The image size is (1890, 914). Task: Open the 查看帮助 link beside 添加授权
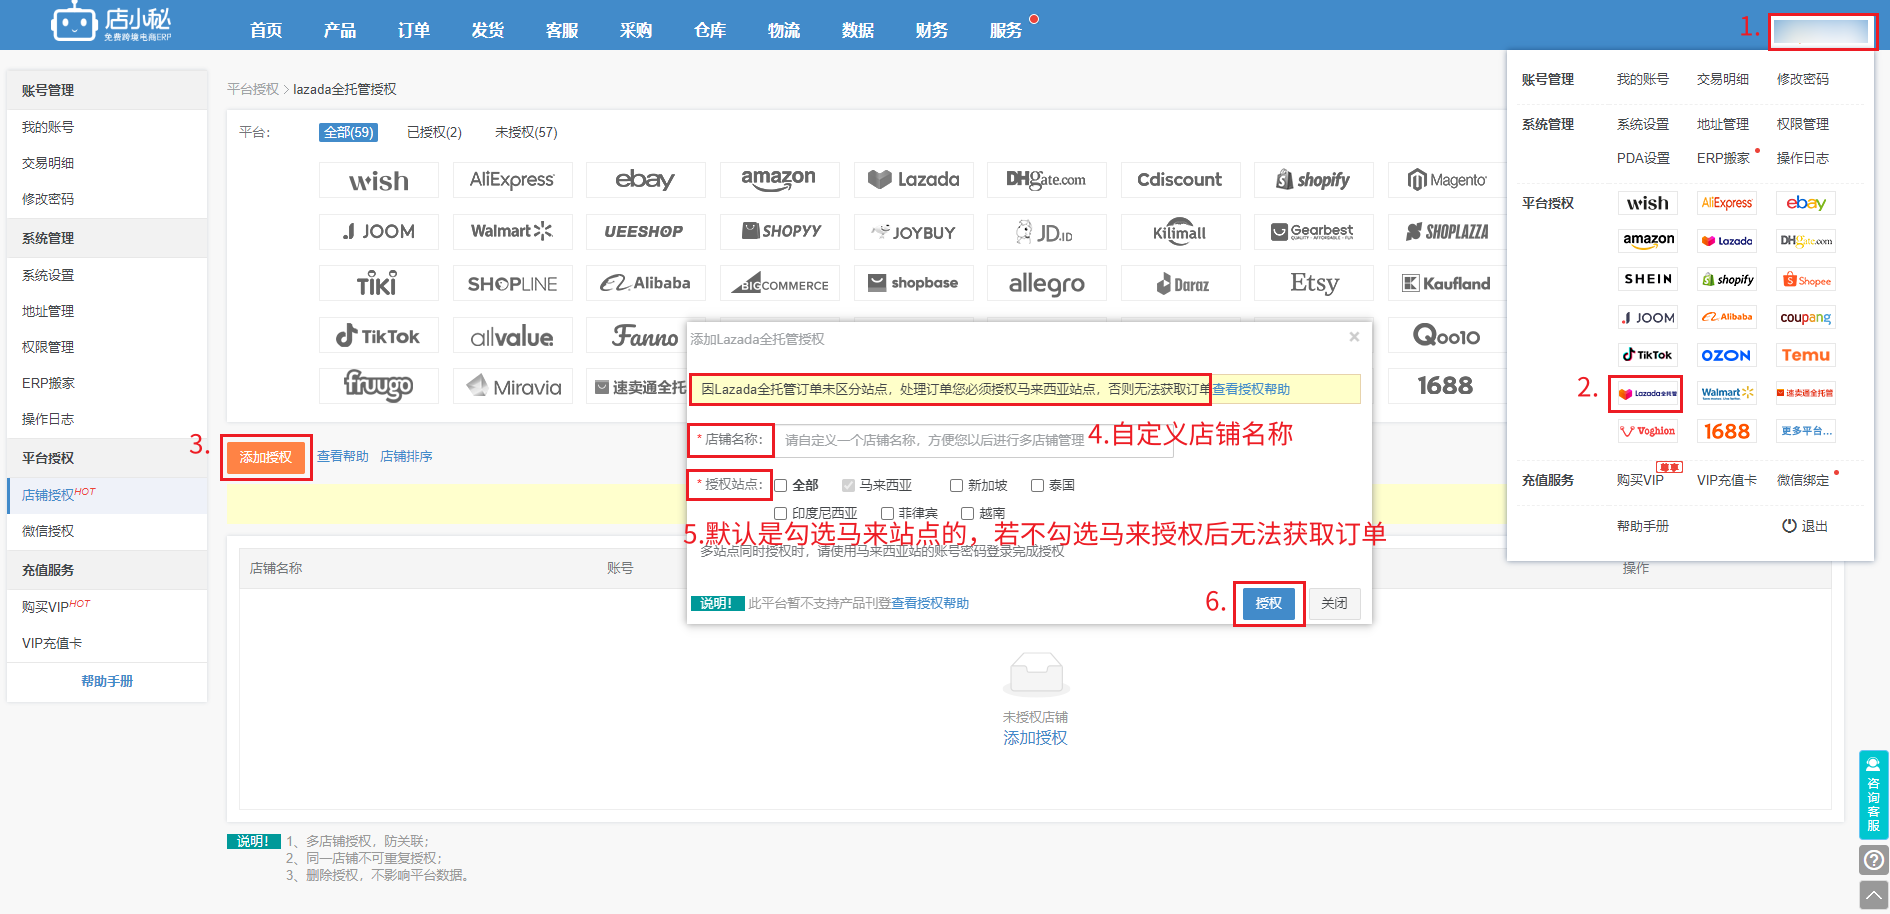click(x=343, y=456)
